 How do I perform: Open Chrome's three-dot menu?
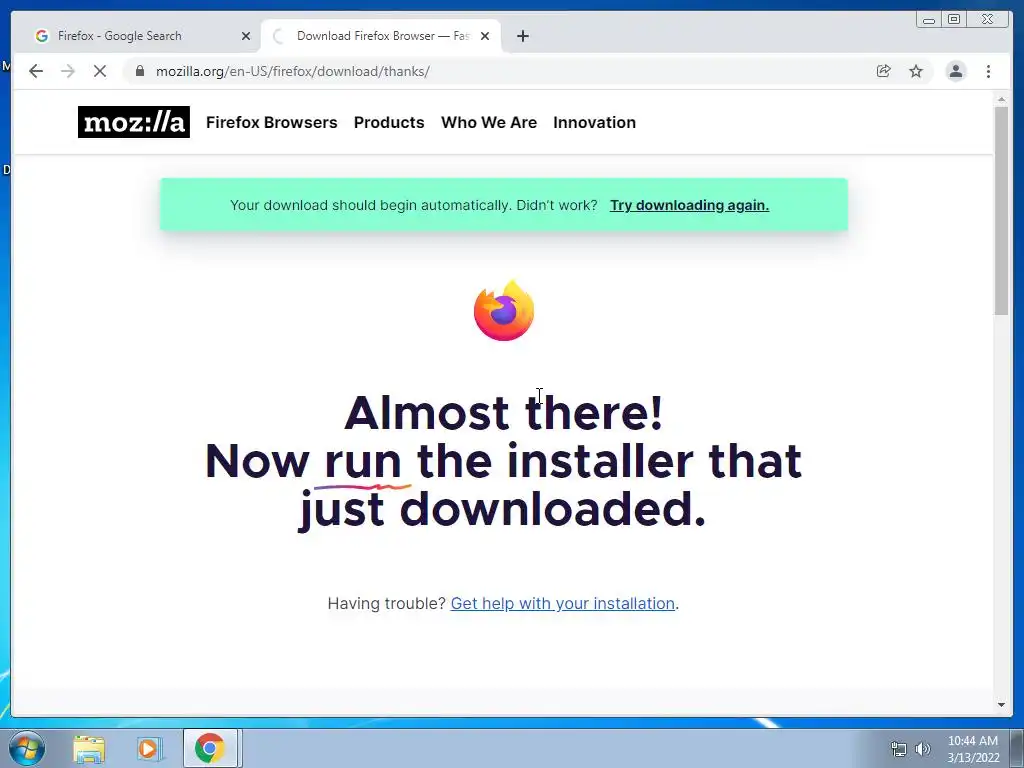coord(988,71)
